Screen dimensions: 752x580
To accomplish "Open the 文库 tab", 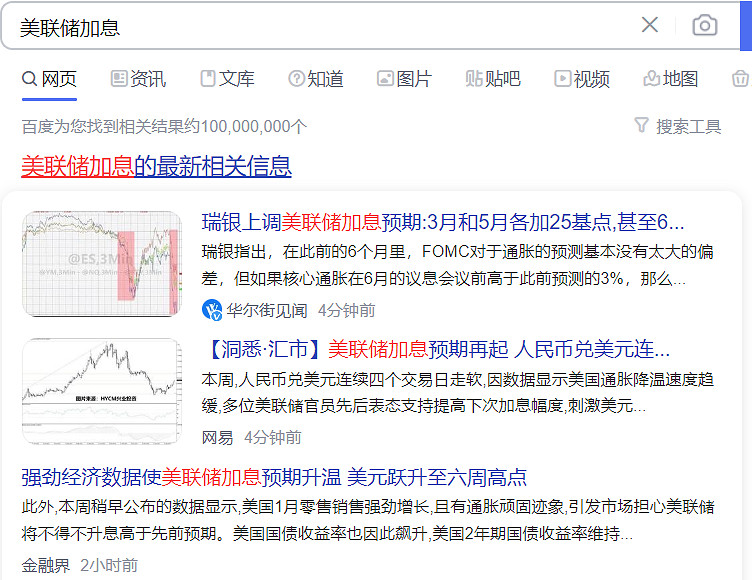I will [x=227, y=79].
